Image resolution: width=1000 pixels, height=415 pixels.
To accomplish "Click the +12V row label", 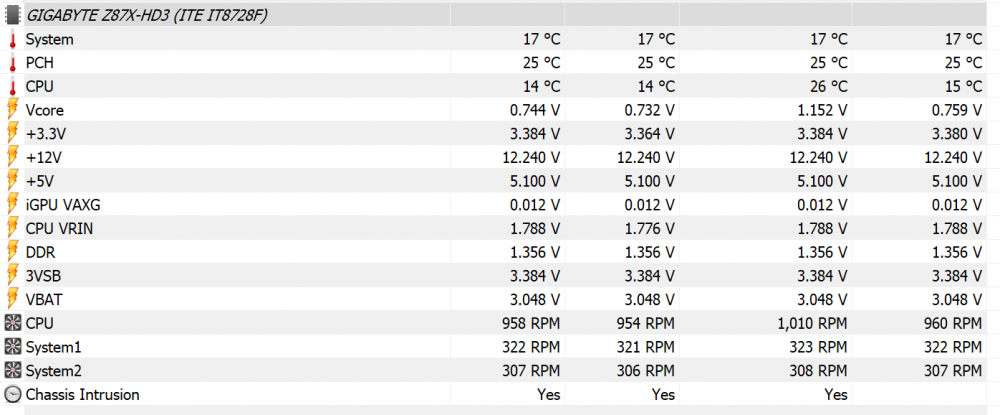I will tap(43, 157).
